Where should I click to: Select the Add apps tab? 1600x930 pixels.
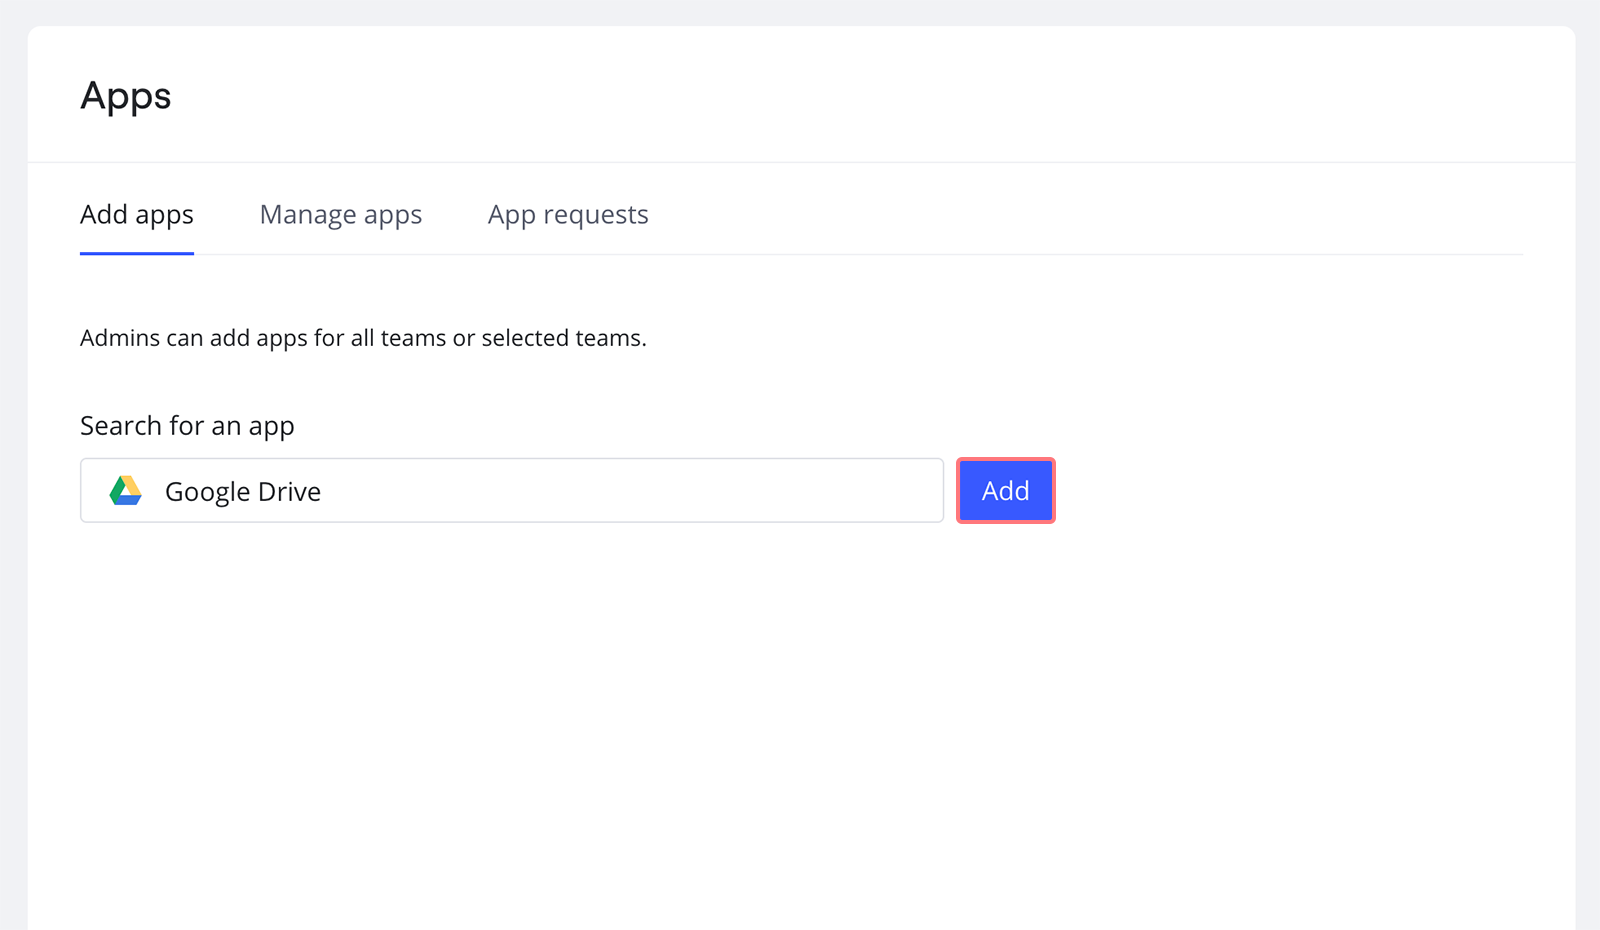tap(136, 214)
